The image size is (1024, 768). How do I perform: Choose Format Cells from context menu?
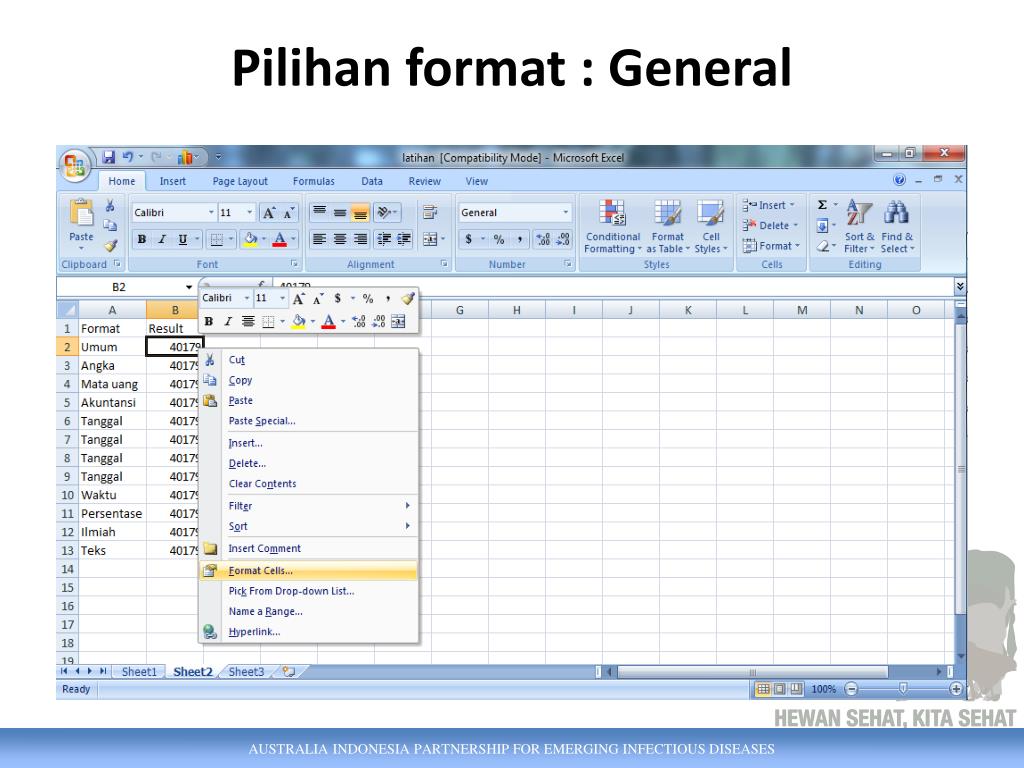[308, 571]
